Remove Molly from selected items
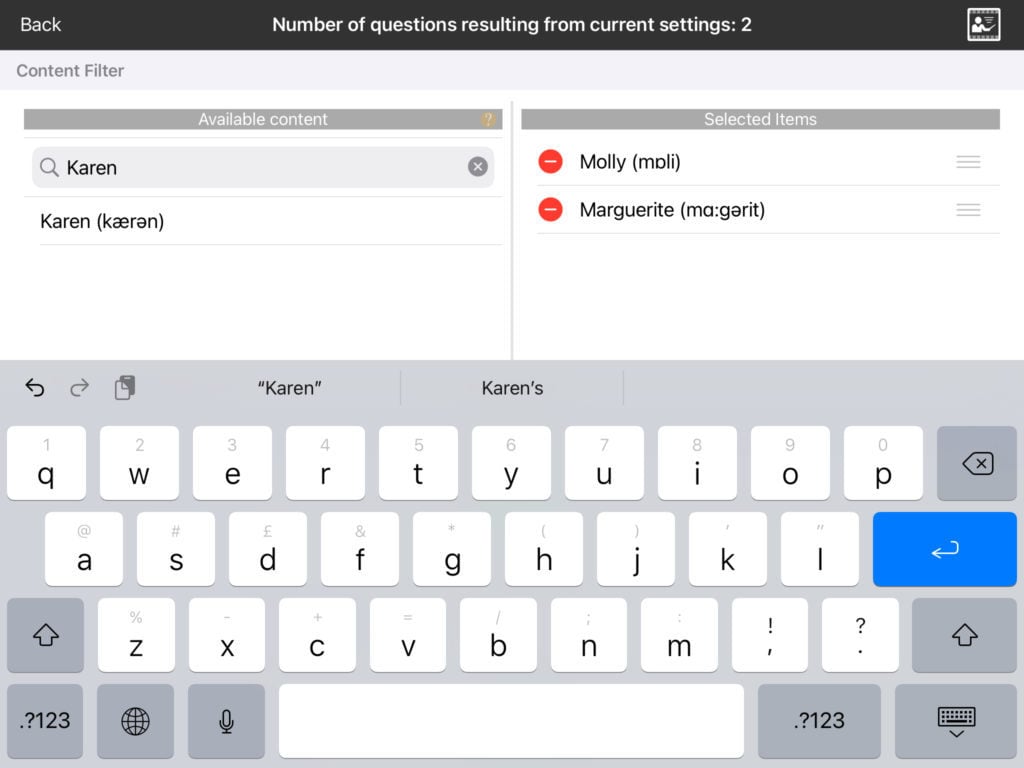Screen dimensions: 1024x768 pyautogui.click(x=551, y=161)
